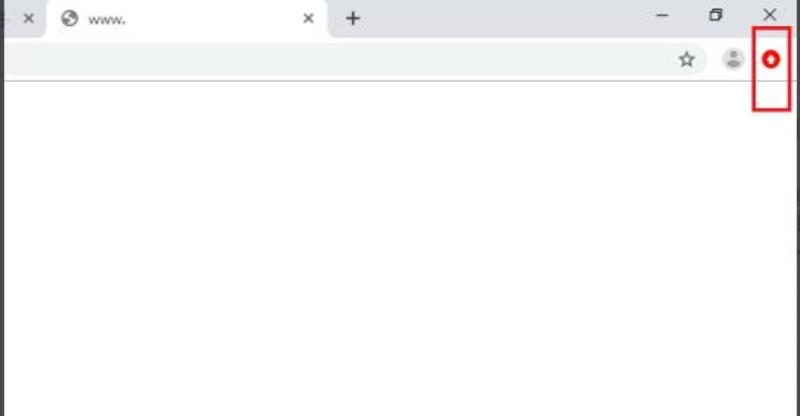This screenshot has height=416, width=800.
Task: Select the tab titled www.
Action: pos(188,19)
